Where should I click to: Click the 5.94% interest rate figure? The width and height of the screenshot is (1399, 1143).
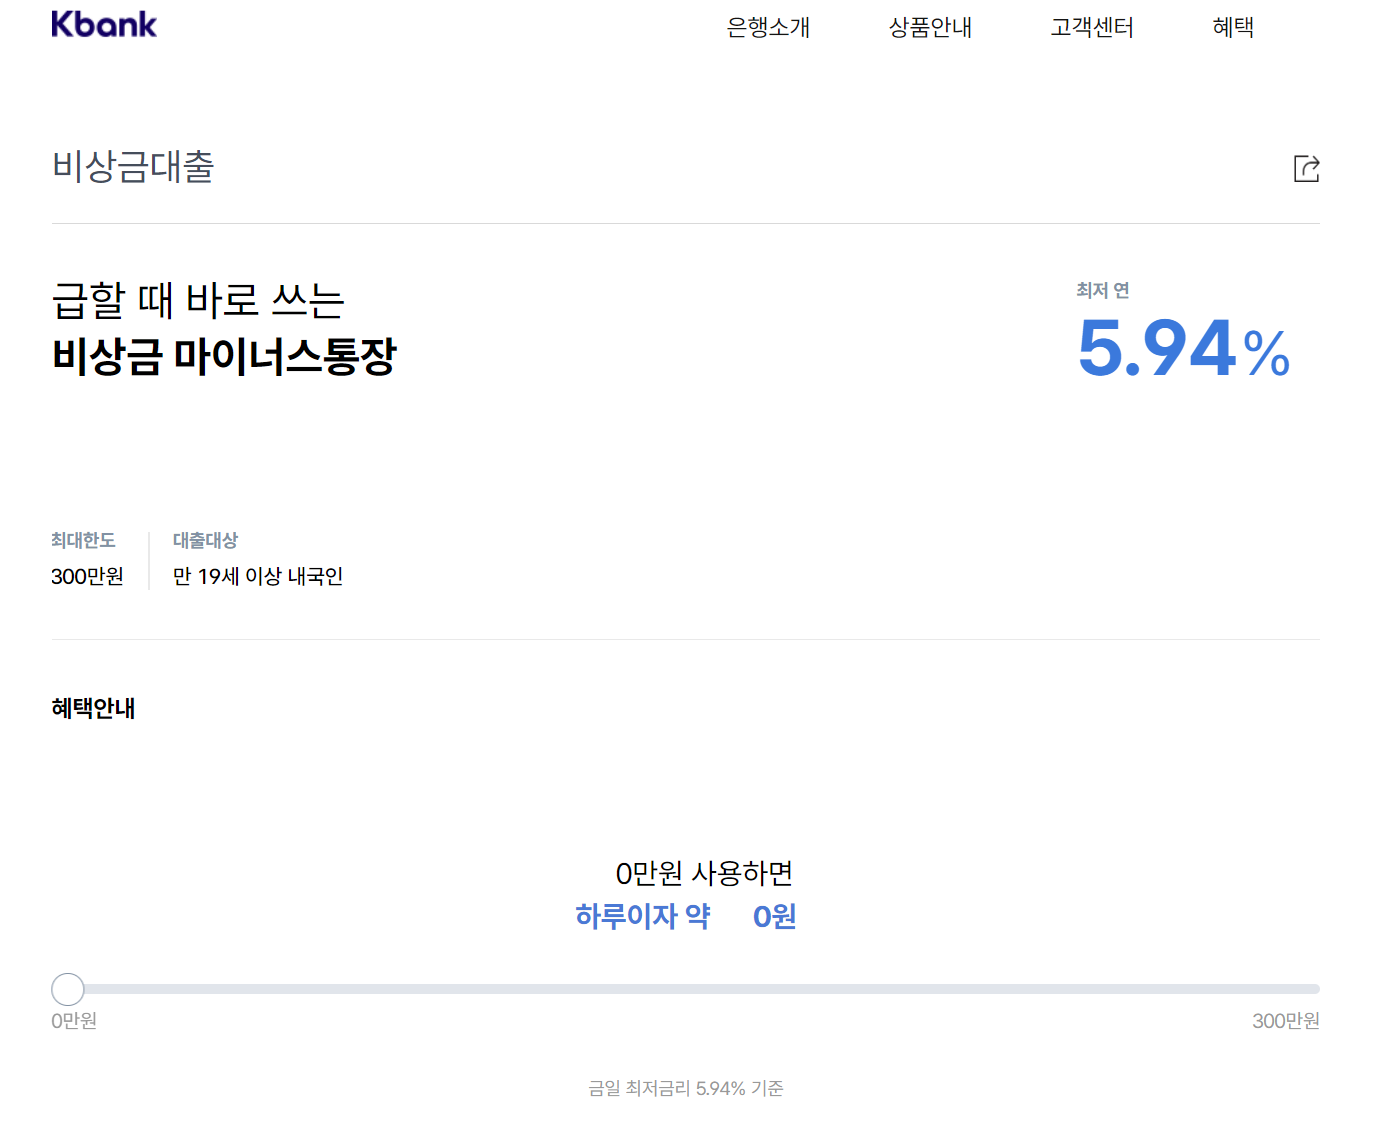pos(1184,348)
